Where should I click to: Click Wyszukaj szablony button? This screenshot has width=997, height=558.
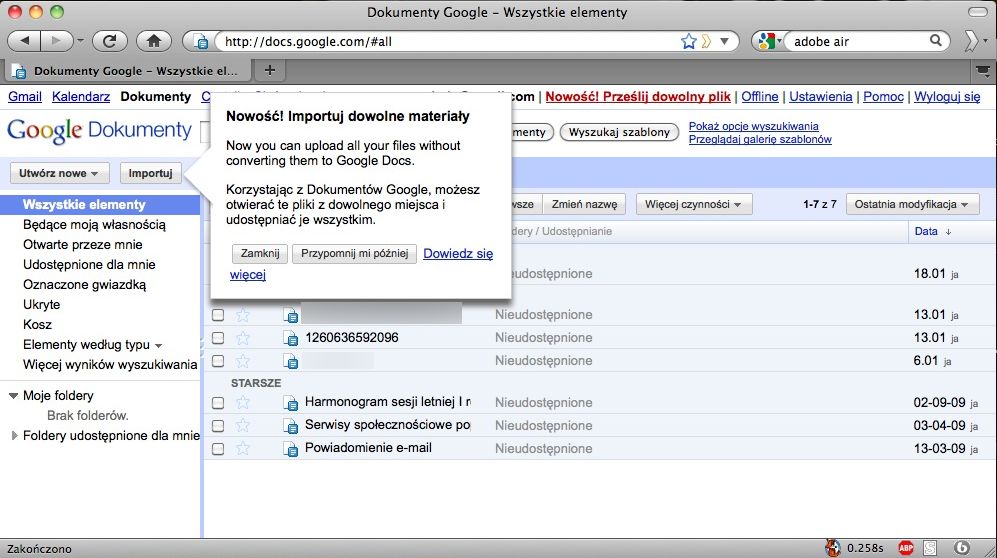point(619,132)
